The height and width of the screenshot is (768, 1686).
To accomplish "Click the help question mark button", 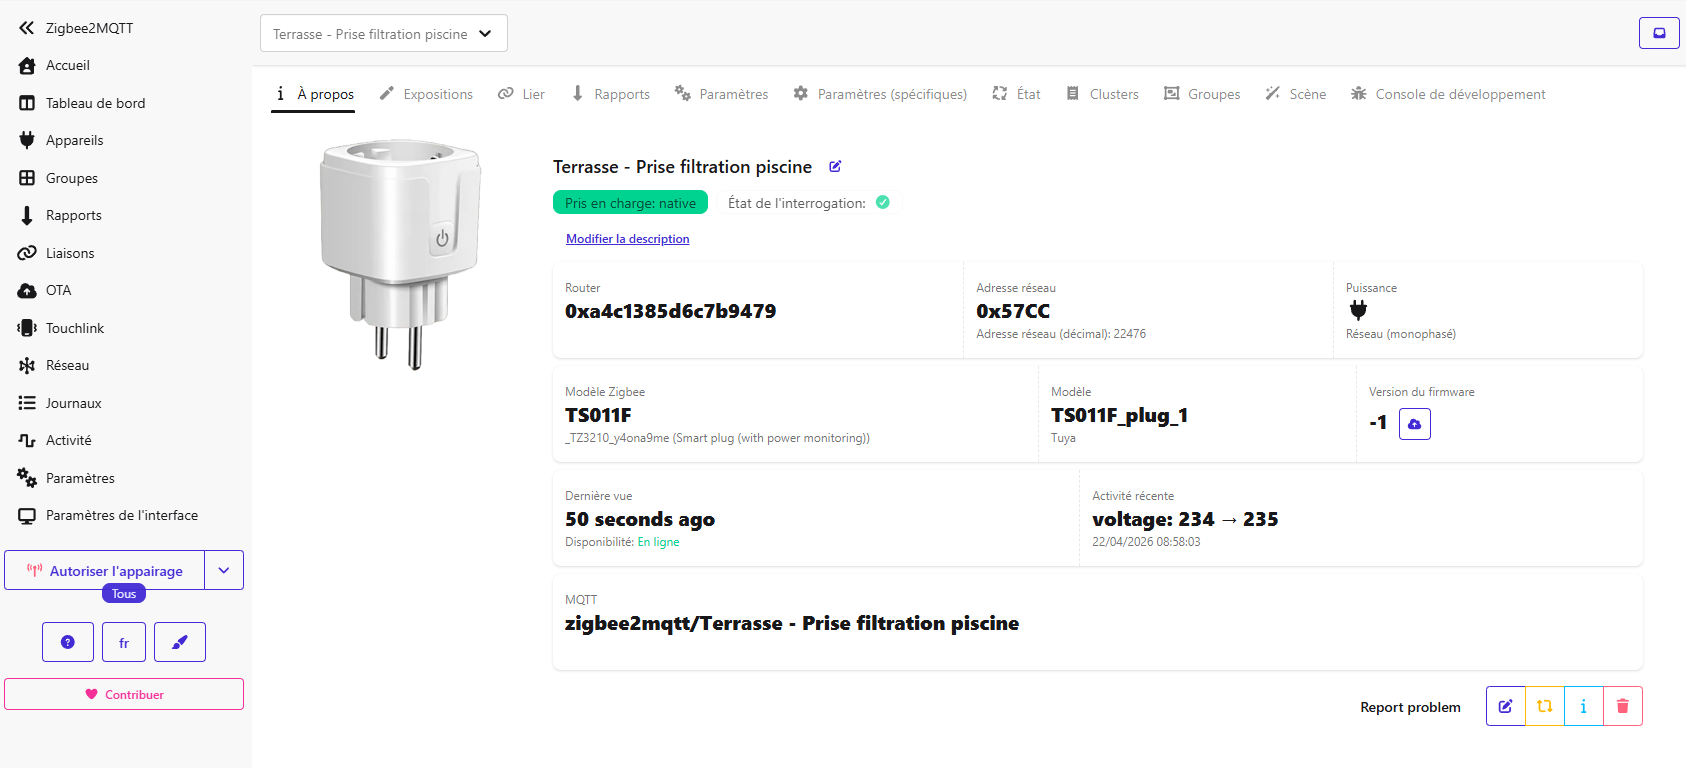I will (x=68, y=642).
